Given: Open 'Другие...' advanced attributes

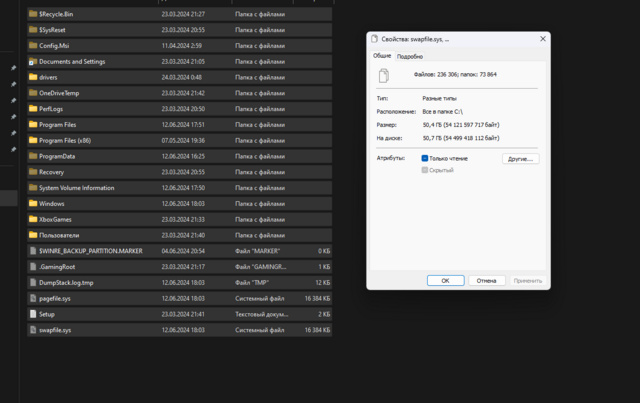Looking at the screenshot, I should 520,158.
